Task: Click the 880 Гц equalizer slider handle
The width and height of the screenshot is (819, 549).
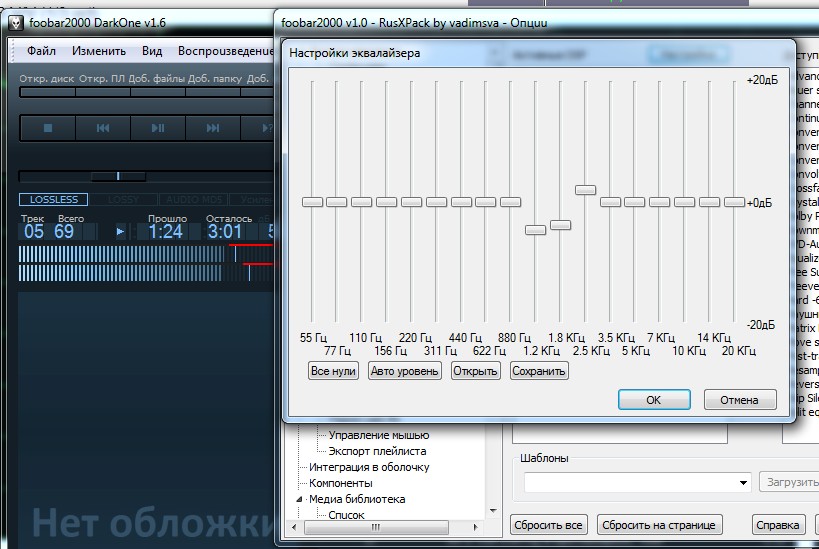Action: 511,202
